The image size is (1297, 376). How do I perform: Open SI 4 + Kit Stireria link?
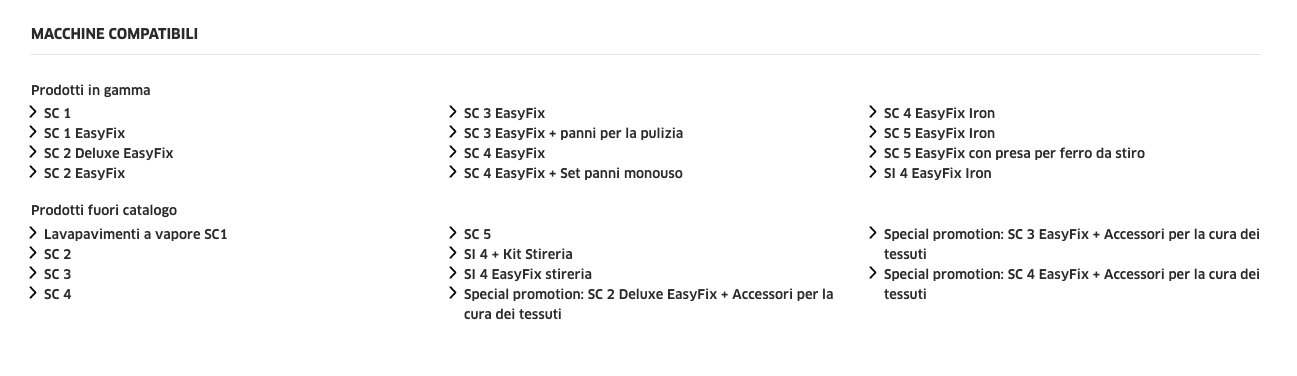[x=518, y=254]
